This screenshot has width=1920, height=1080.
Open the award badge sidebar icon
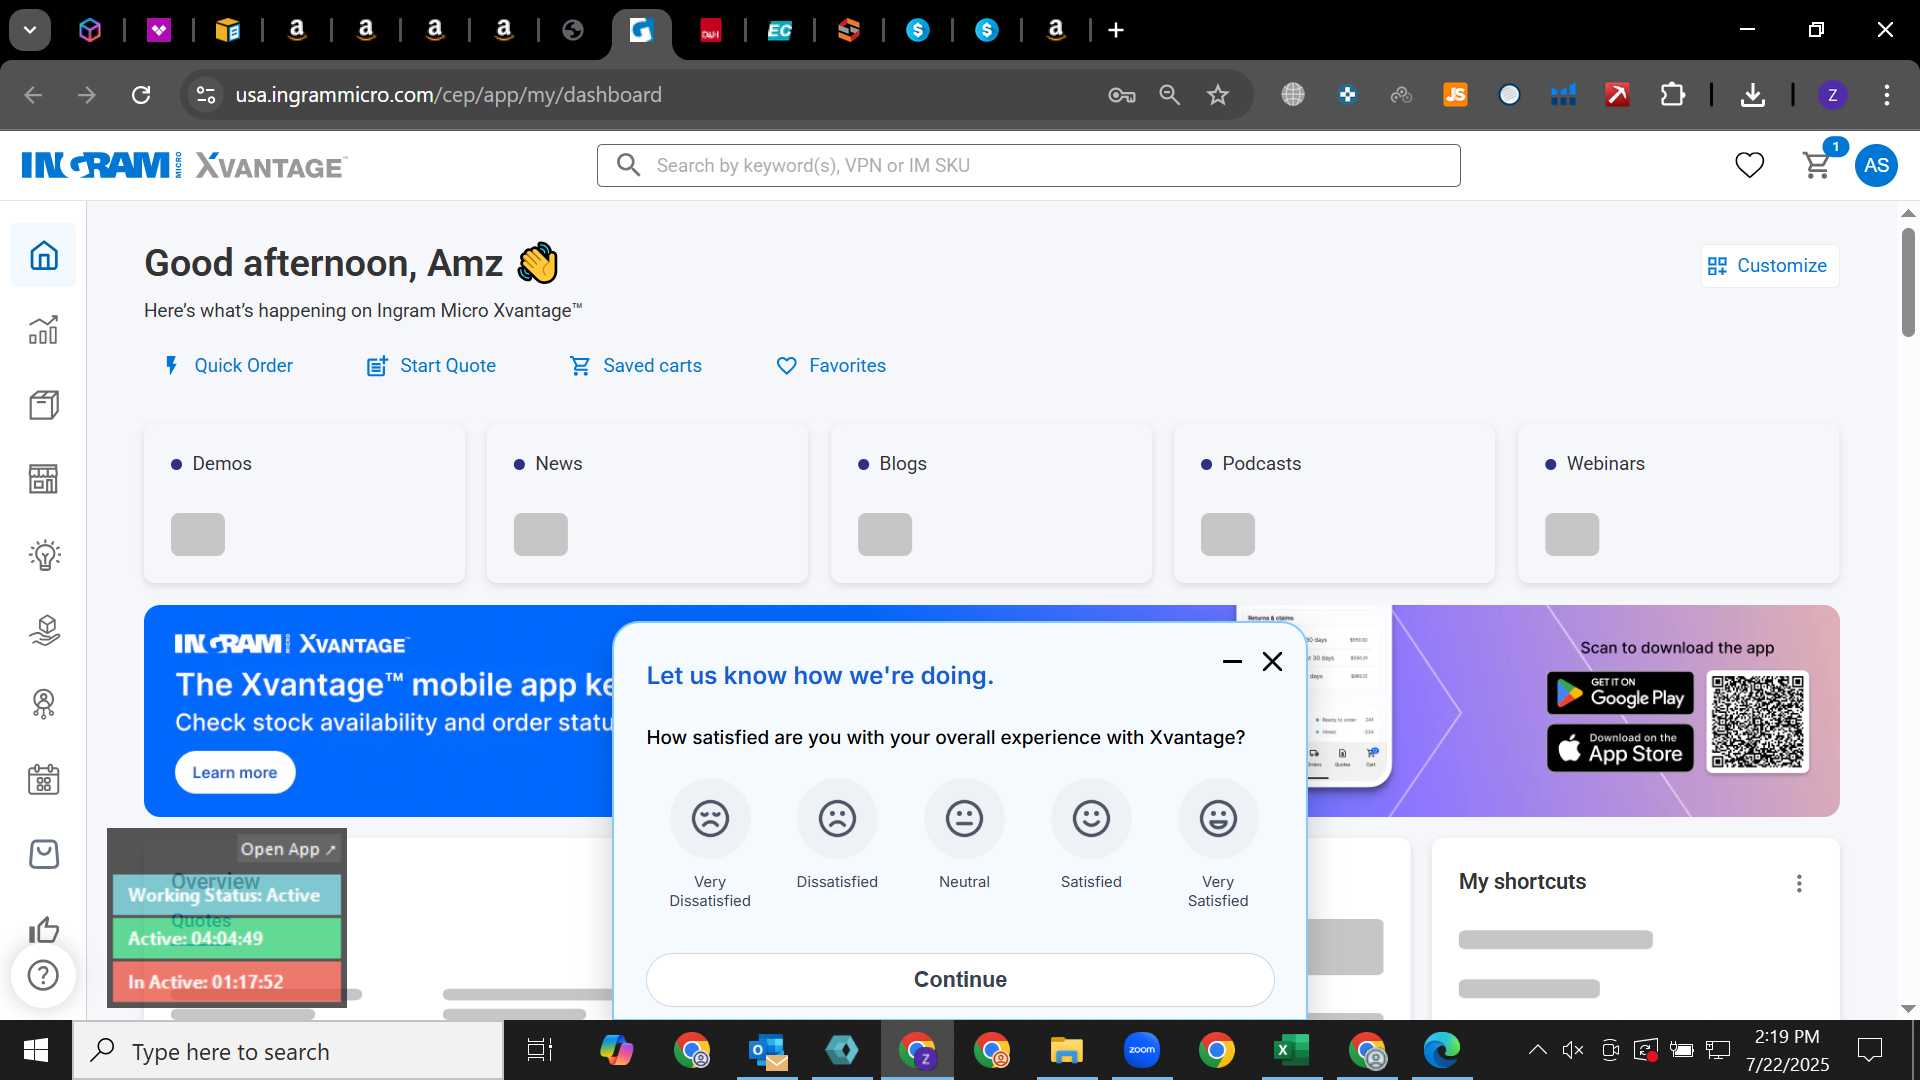point(44,704)
